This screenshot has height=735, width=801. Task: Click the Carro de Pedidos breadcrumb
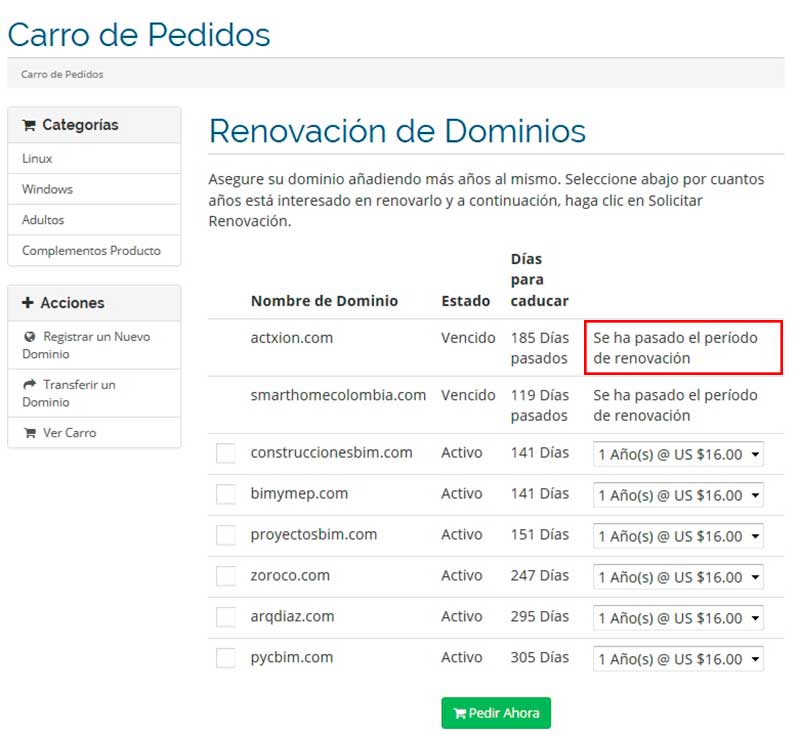pos(62,74)
